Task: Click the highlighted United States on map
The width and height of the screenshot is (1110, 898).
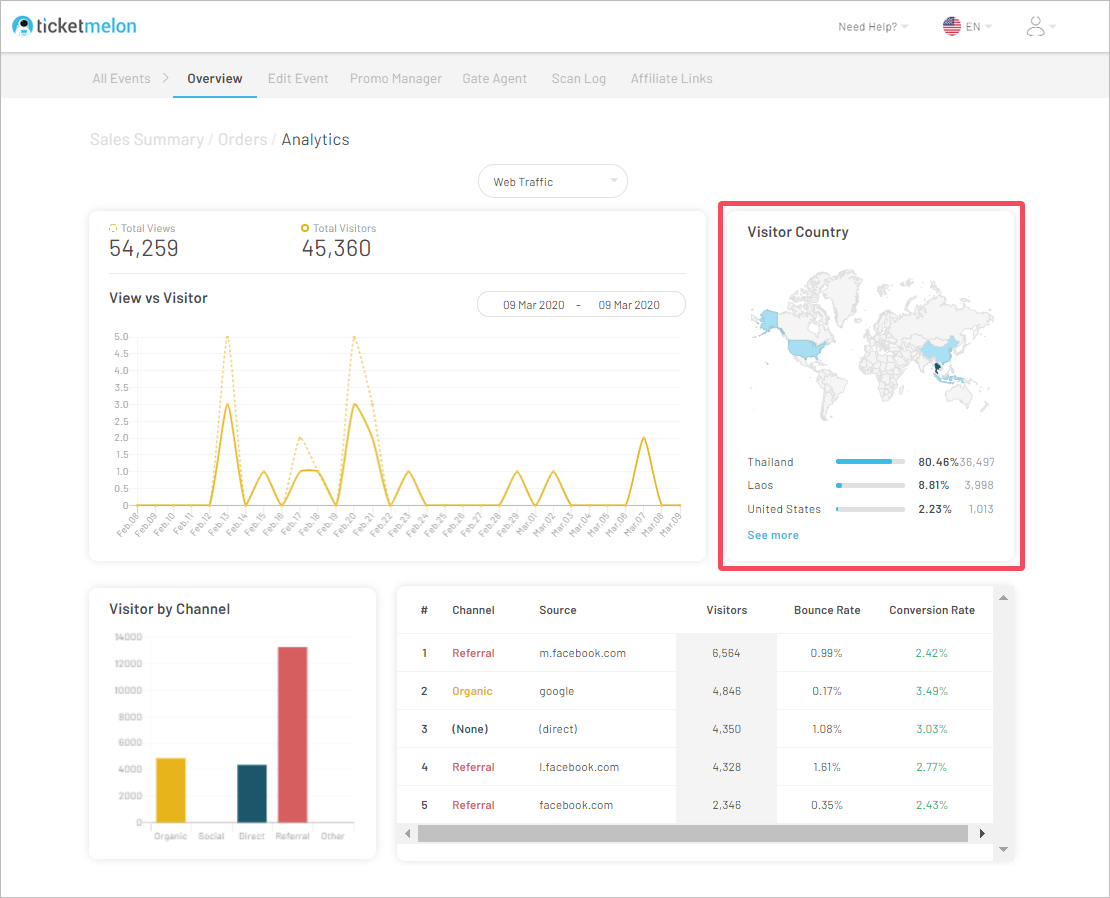Action: point(806,348)
